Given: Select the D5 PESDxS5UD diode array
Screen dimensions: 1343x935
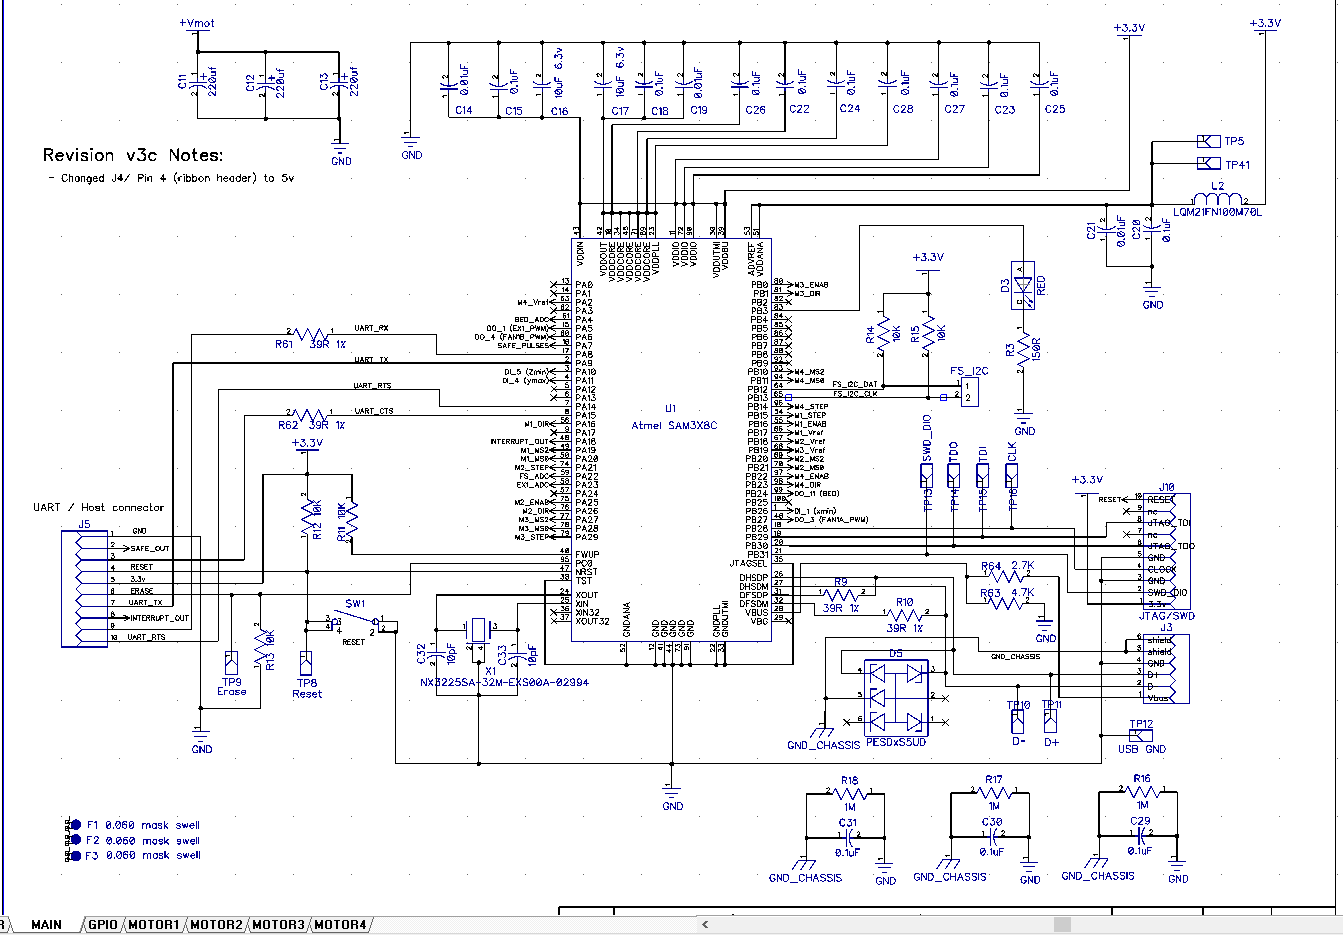Looking at the screenshot, I should (x=896, y=696).
